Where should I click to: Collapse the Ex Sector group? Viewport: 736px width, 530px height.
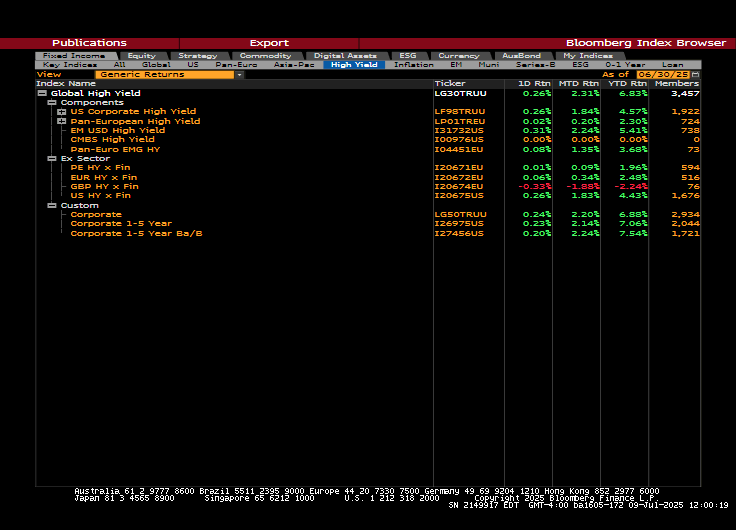[52, 159]
